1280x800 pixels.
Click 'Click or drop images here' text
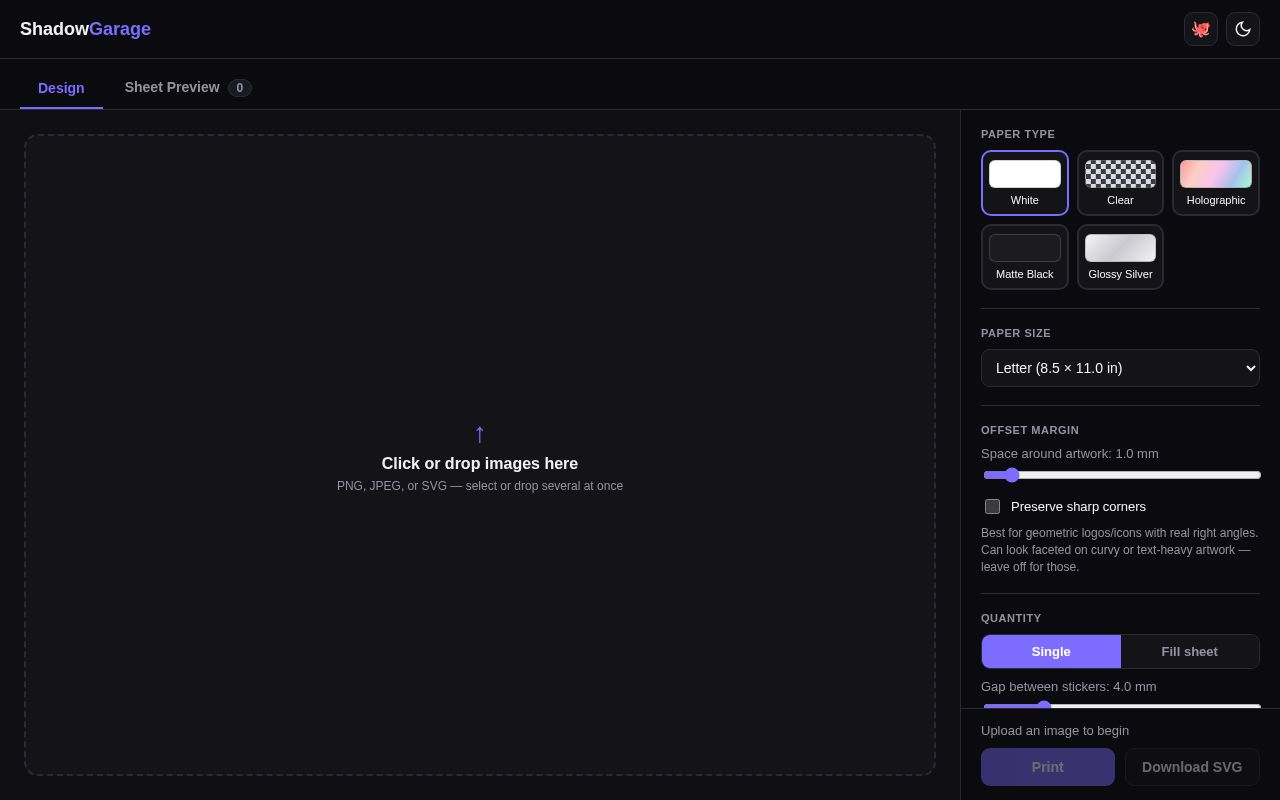tap(480, 464)
